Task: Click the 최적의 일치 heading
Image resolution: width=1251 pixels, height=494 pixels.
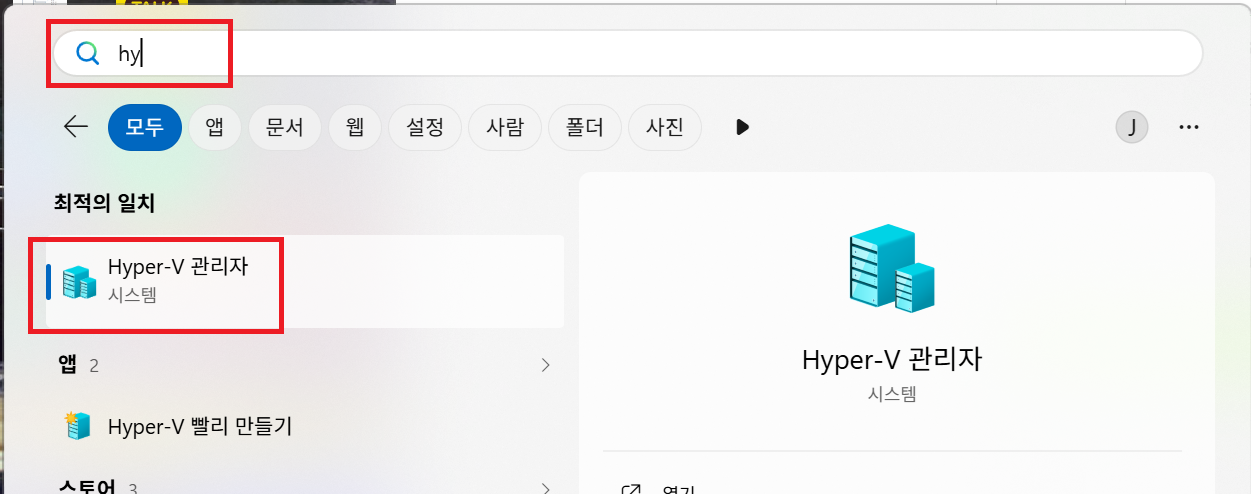Action: click(105, 203)
